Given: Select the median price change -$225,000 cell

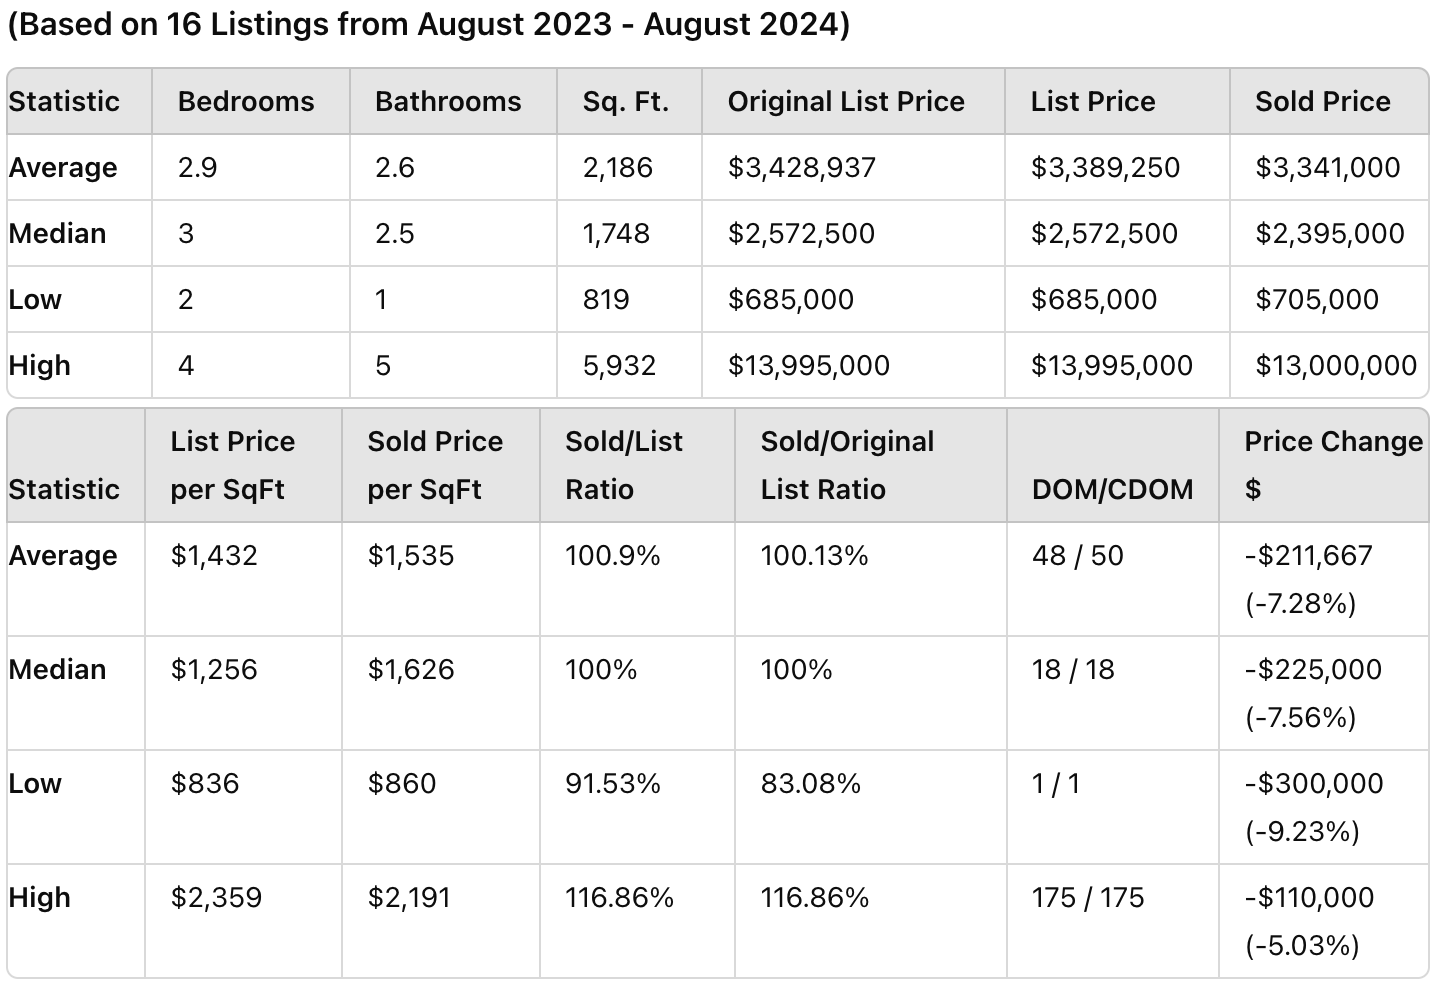Looking at the screenshot, I should point(1313,669).
